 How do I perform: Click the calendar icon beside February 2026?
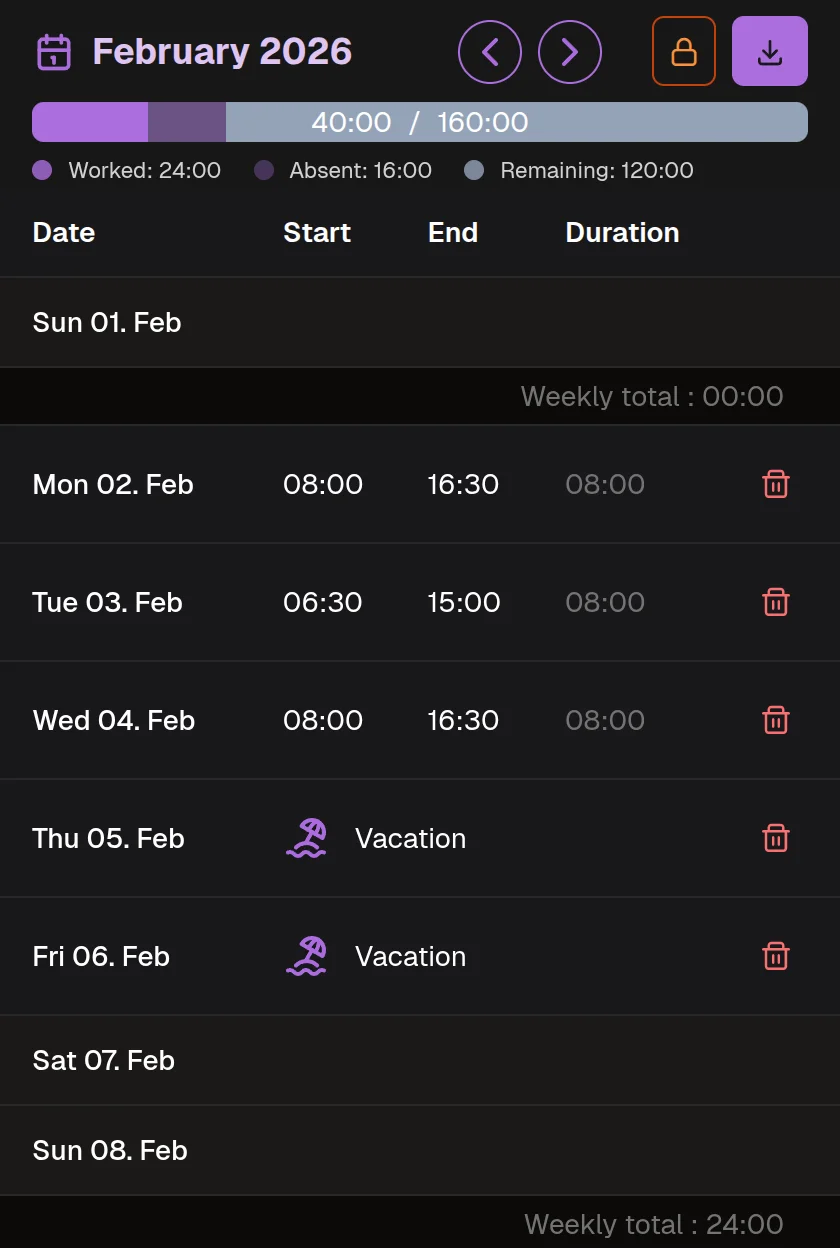53,52
